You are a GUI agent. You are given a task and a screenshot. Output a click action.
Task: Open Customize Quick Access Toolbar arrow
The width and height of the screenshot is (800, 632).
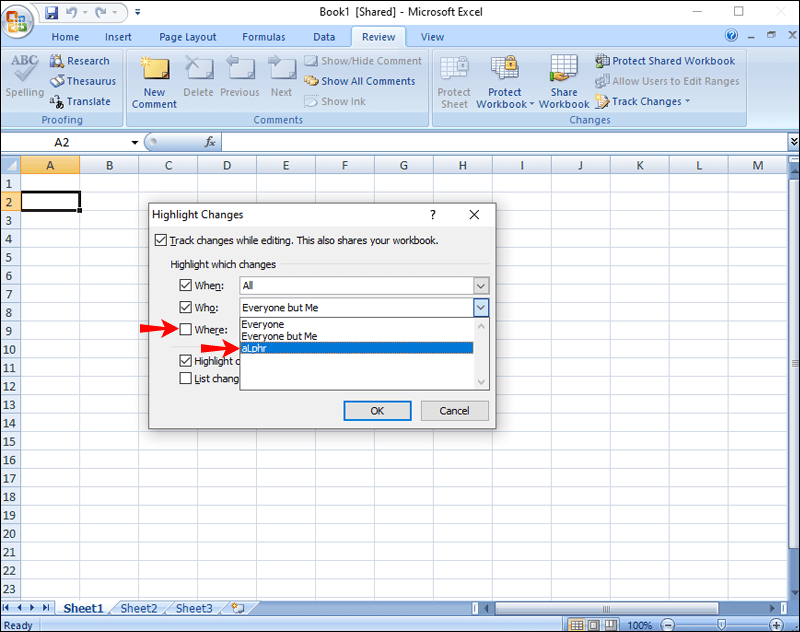(137, 12)
